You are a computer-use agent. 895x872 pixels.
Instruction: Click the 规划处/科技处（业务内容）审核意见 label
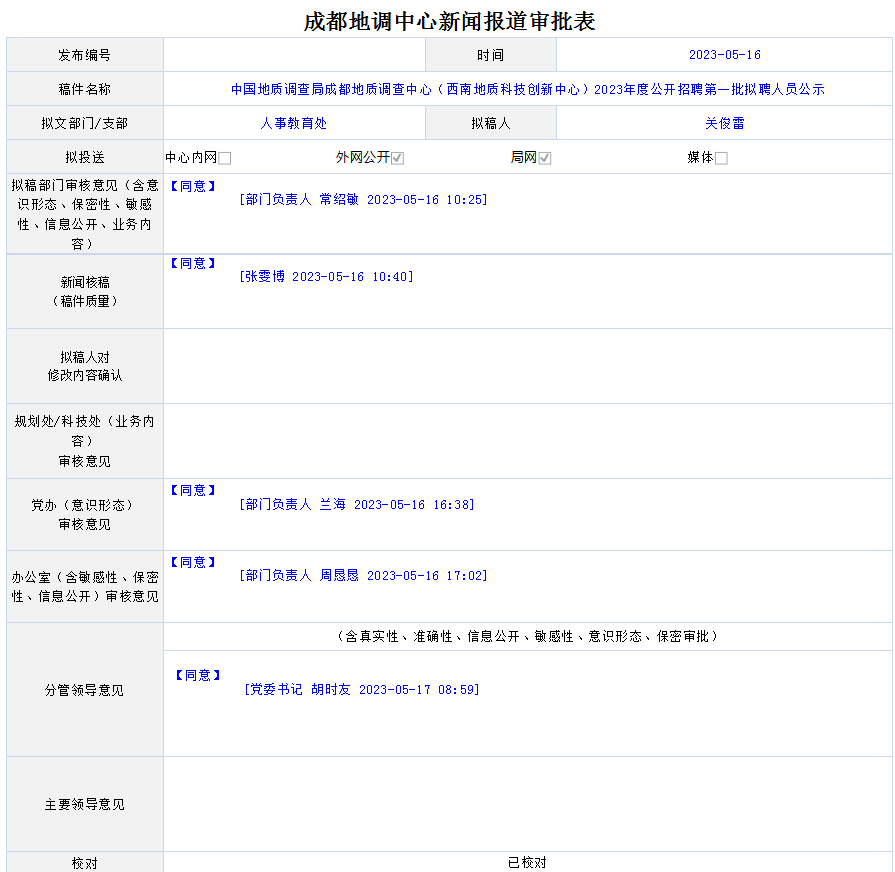[x=85, y=441]
